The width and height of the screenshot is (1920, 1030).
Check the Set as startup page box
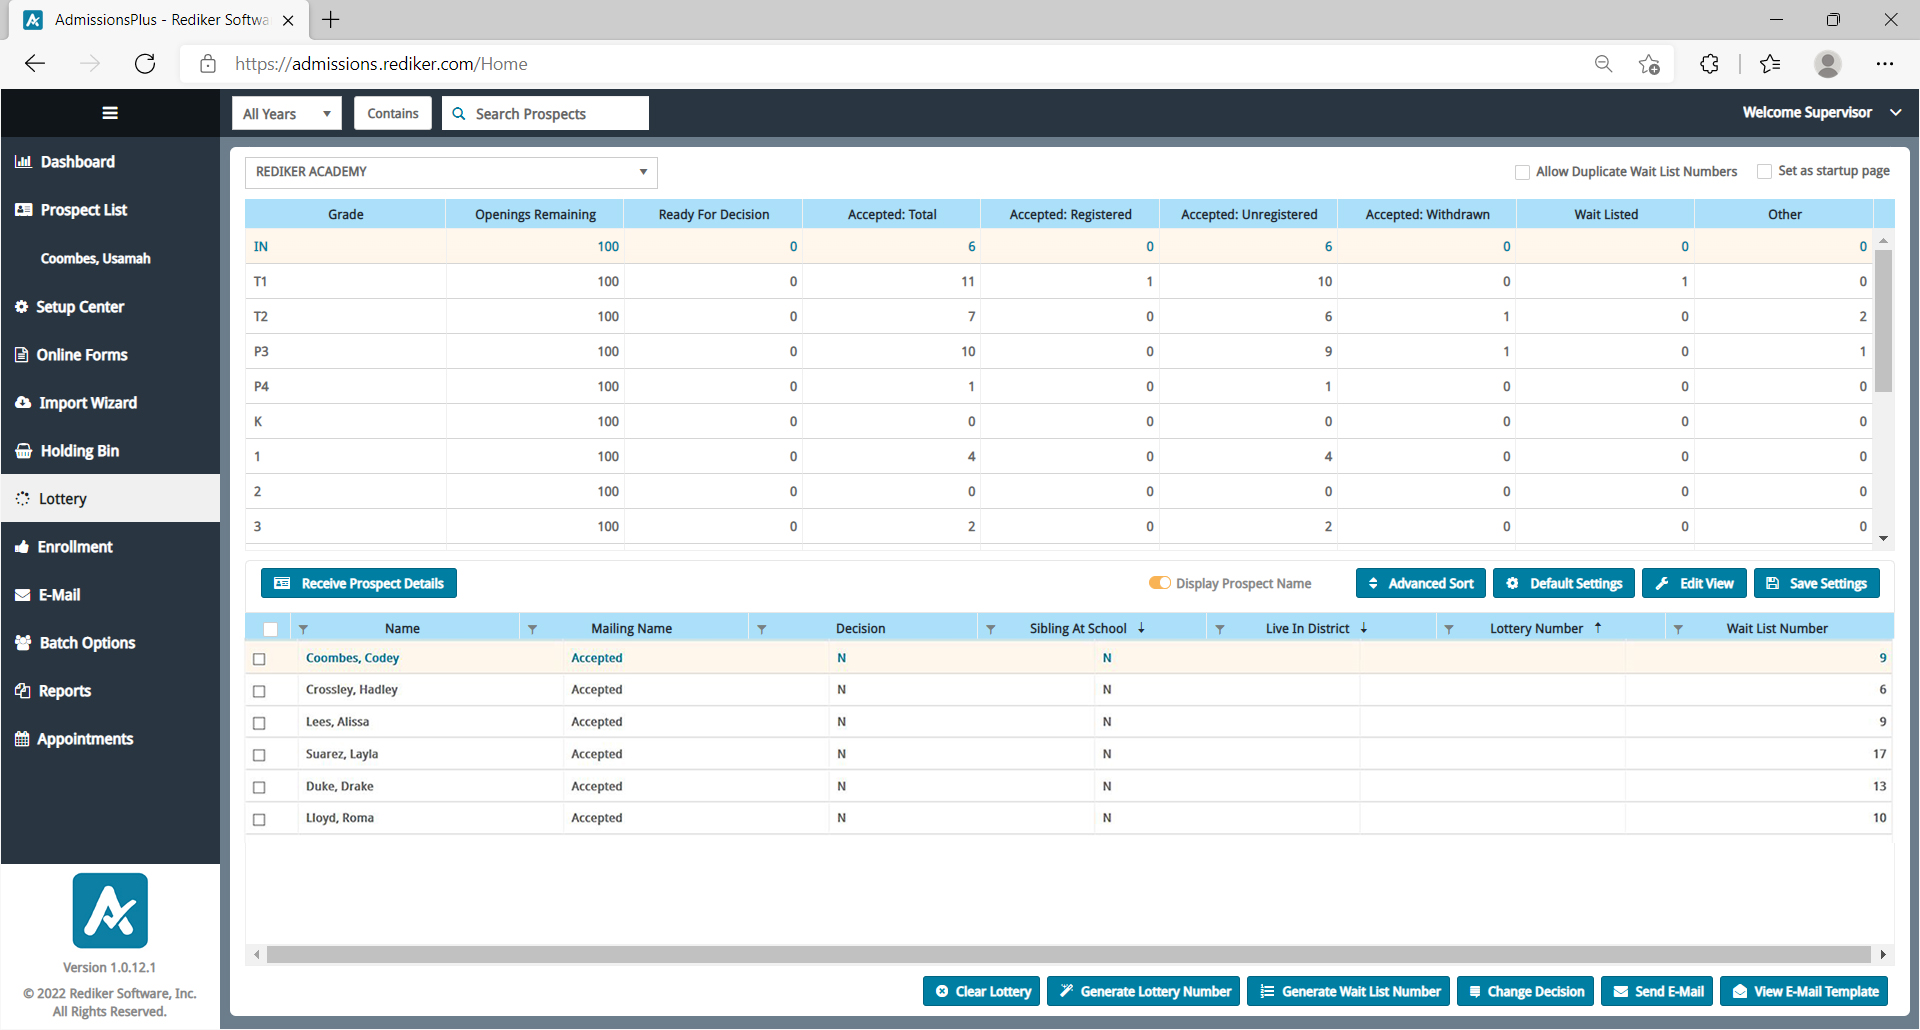[x=1764, y=172]
